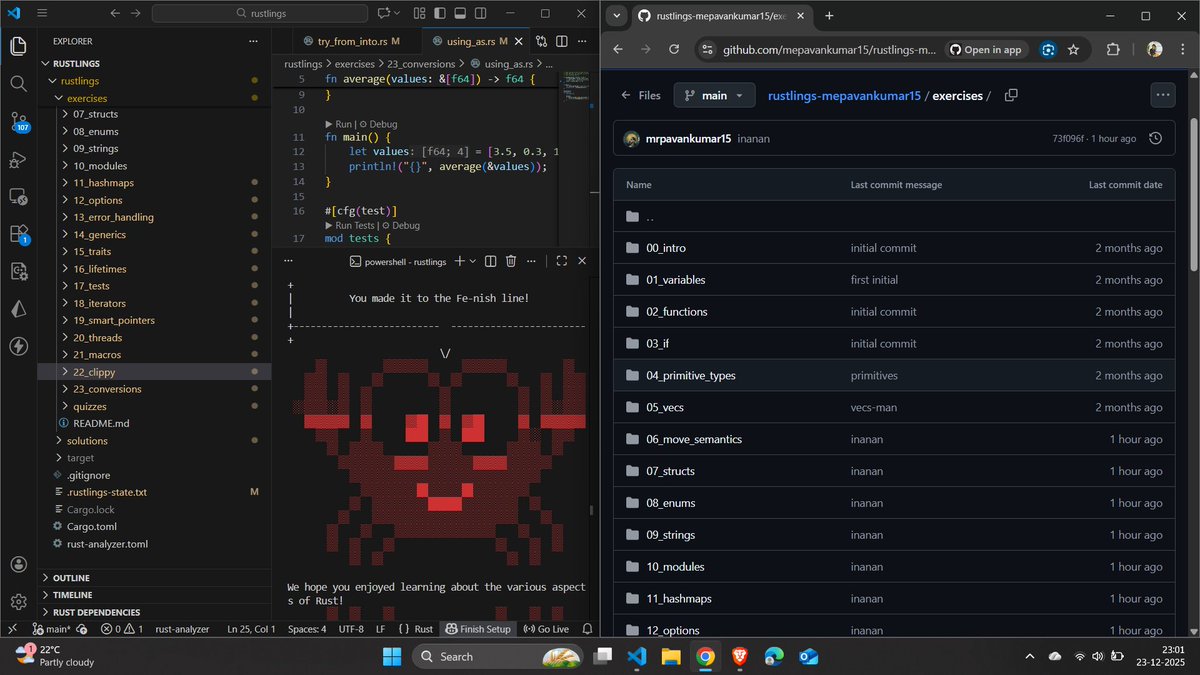Image resolution: width=1200 pixels, height=675 pixels.
Task: Bookmark this page with the star icon
Action: pyautogui.click(x=1073, y=49)
